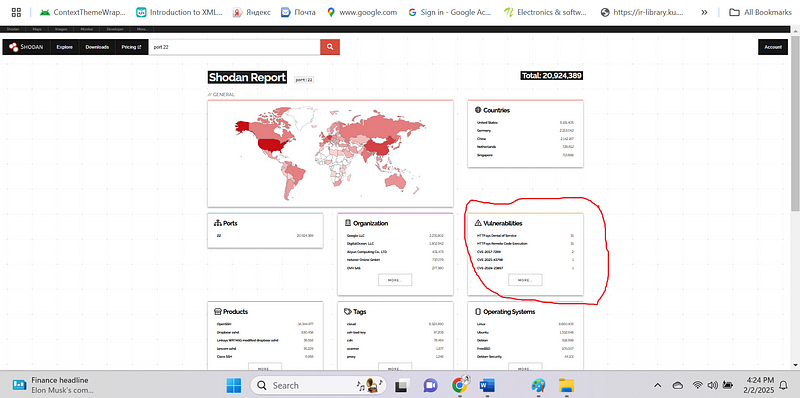800x398 pixels.
Task: Select Germany in Countries list
Action: tap(484, 131)
